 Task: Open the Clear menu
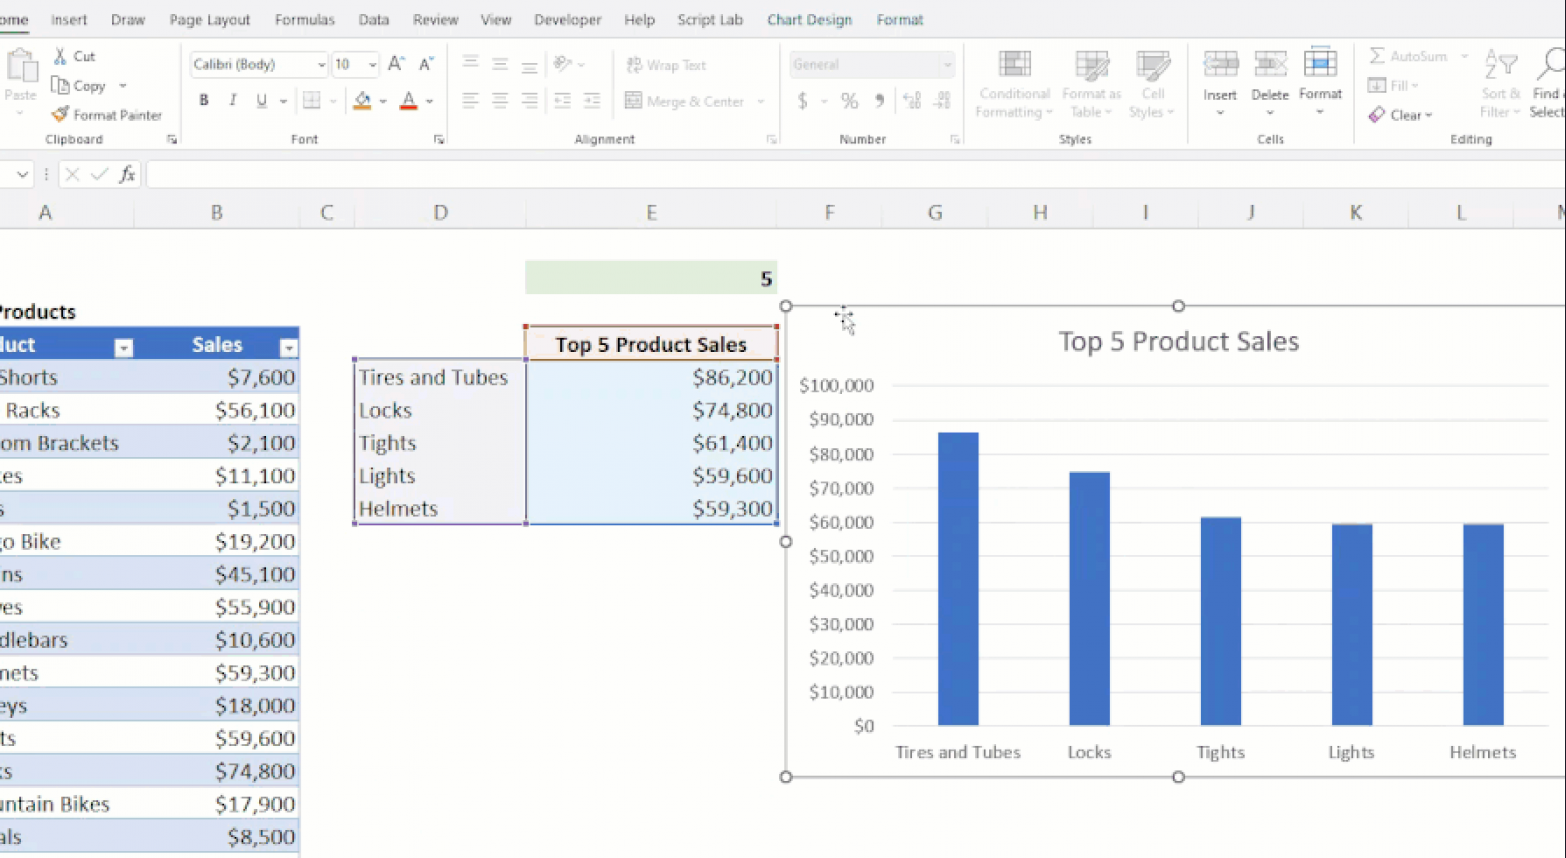point(1401,115)
